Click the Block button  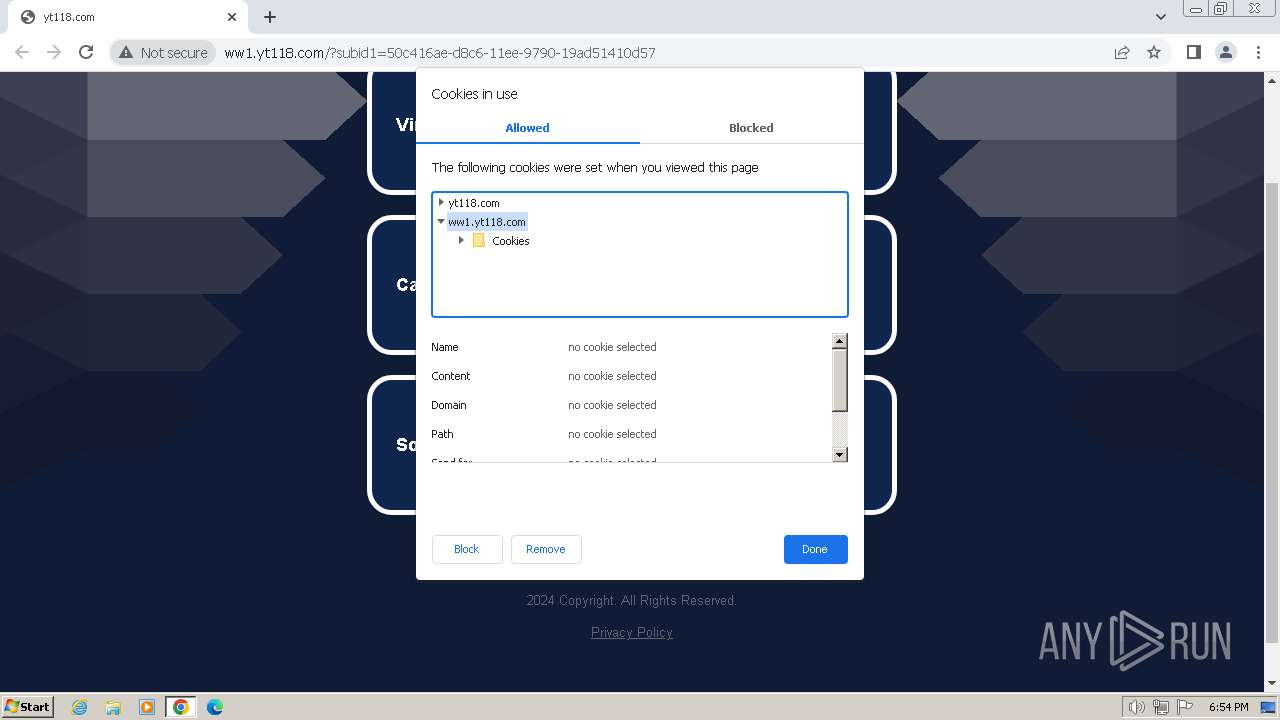coord(467,549)
